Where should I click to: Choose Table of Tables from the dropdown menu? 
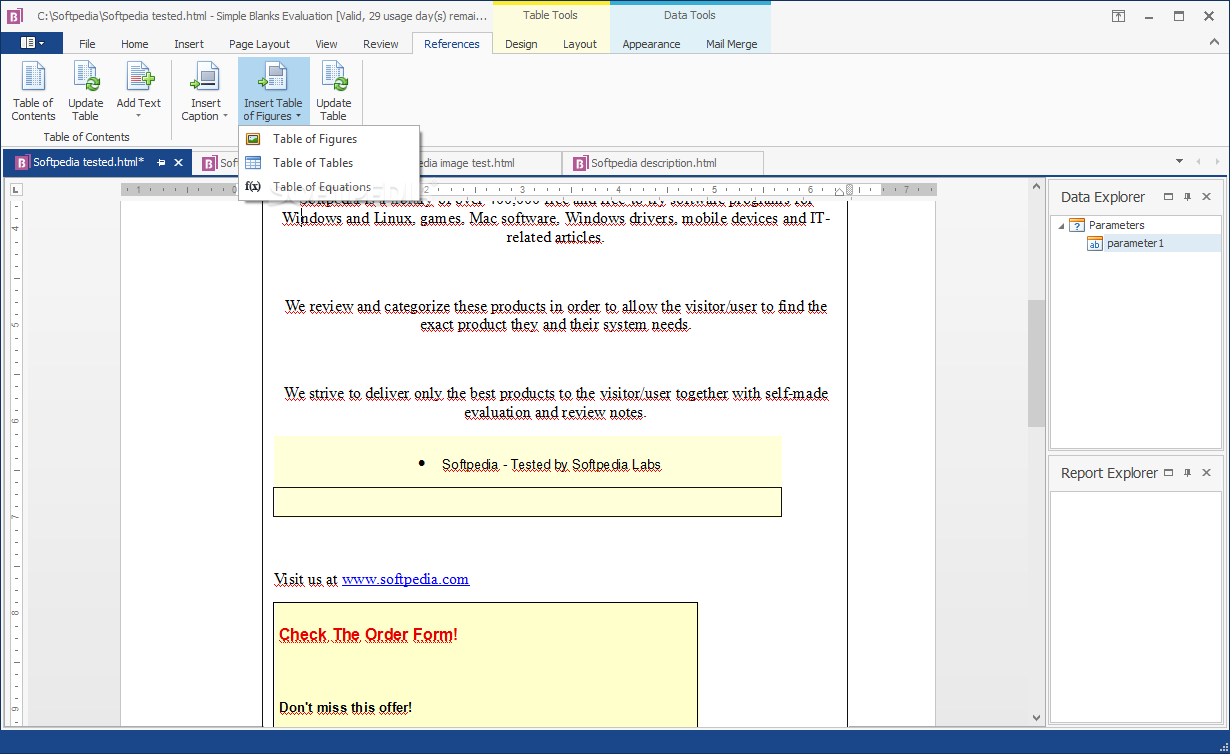pos(329,163)
